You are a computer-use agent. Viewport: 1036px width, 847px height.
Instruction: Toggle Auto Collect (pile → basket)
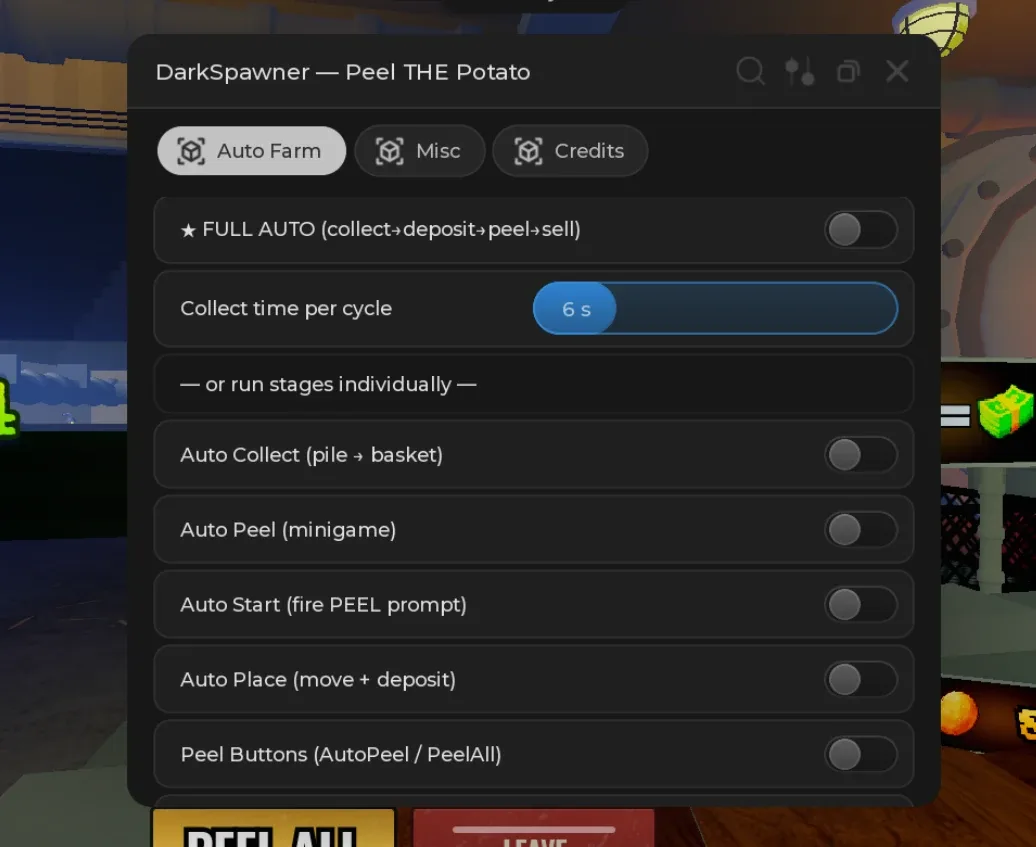point(861,455)
